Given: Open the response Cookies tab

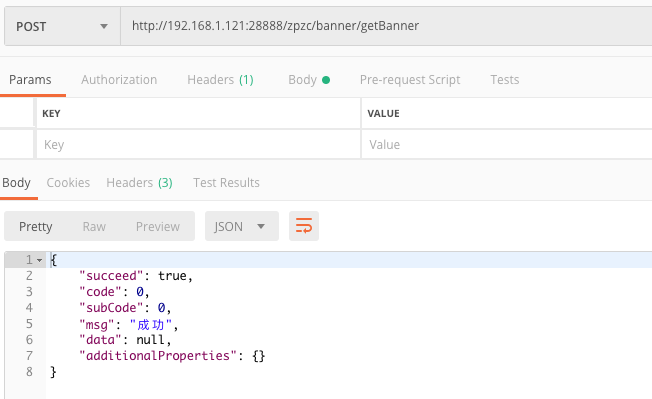Looking at the screenshot, I should (x=68, y=183).
